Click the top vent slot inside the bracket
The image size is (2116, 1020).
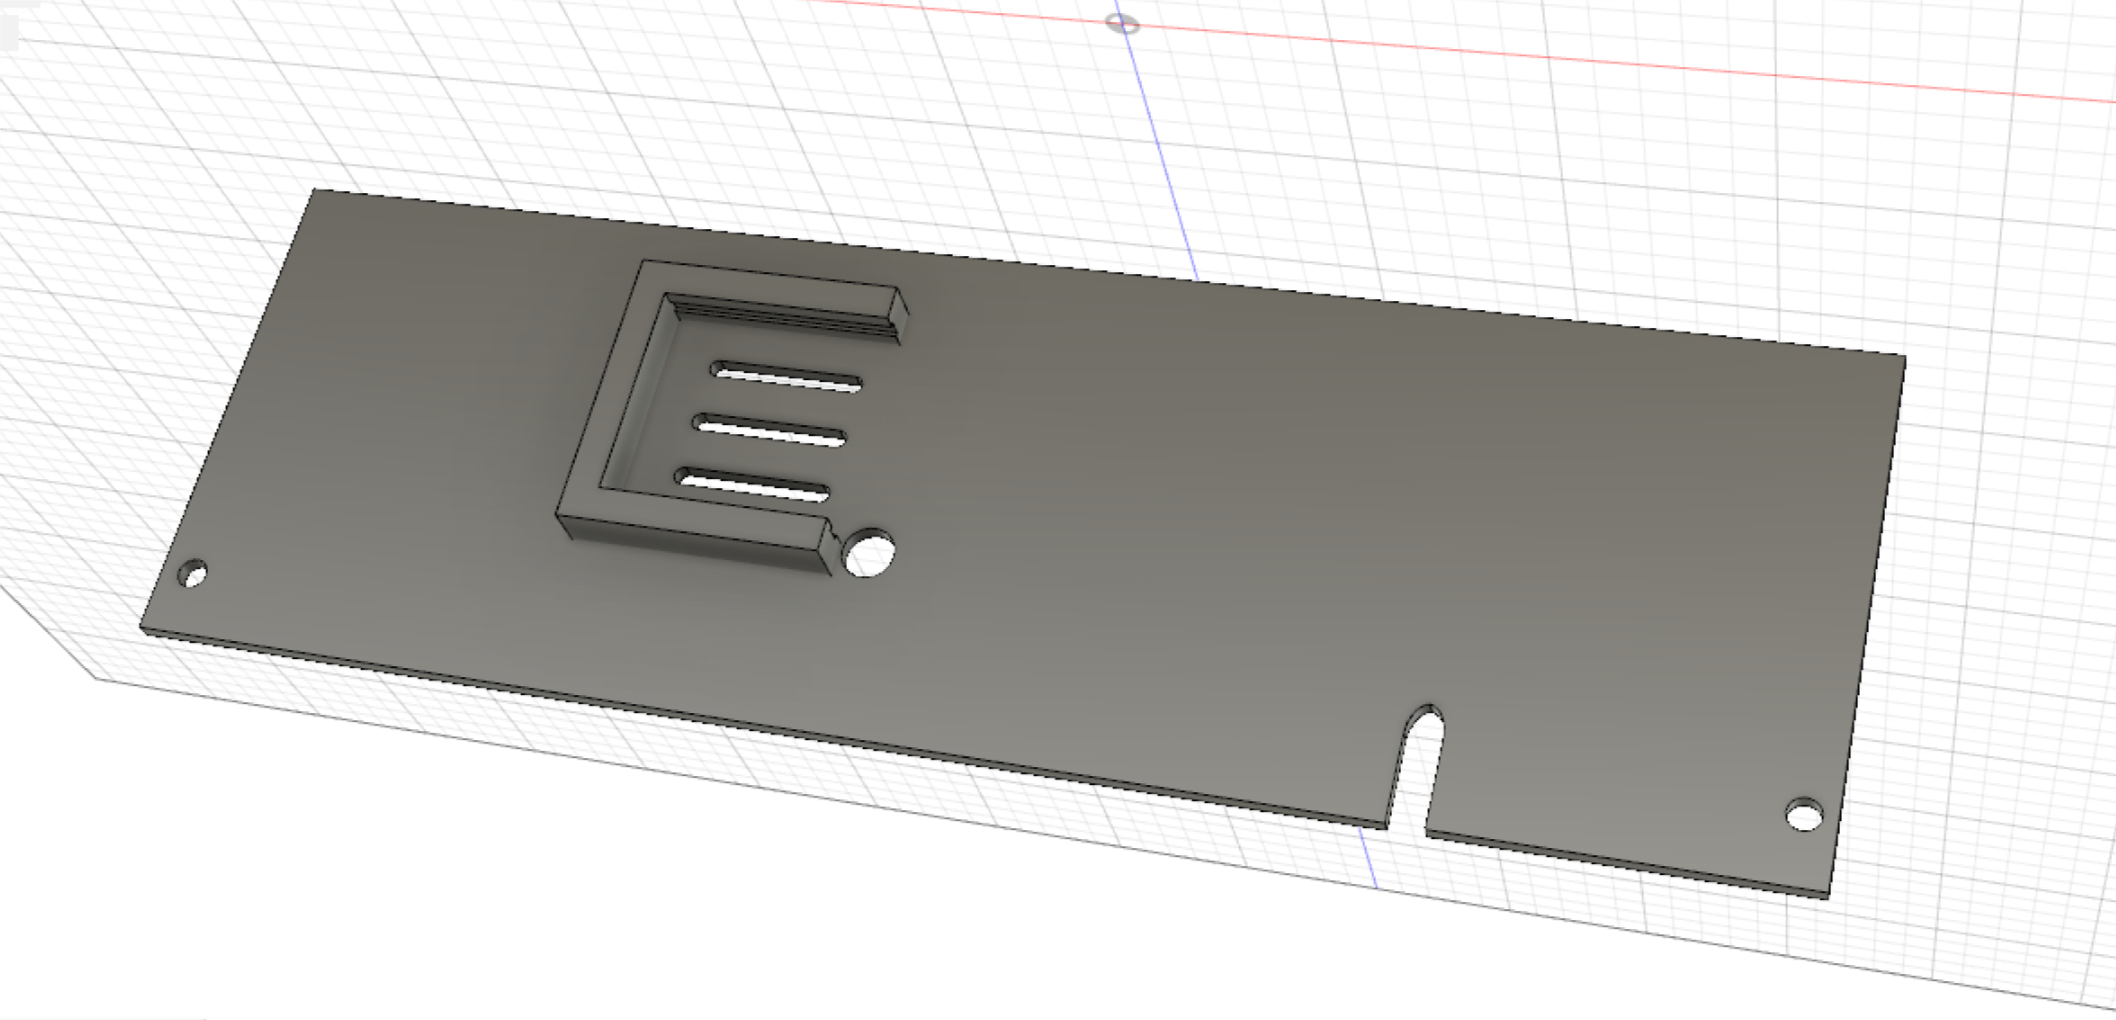point(787,378)
